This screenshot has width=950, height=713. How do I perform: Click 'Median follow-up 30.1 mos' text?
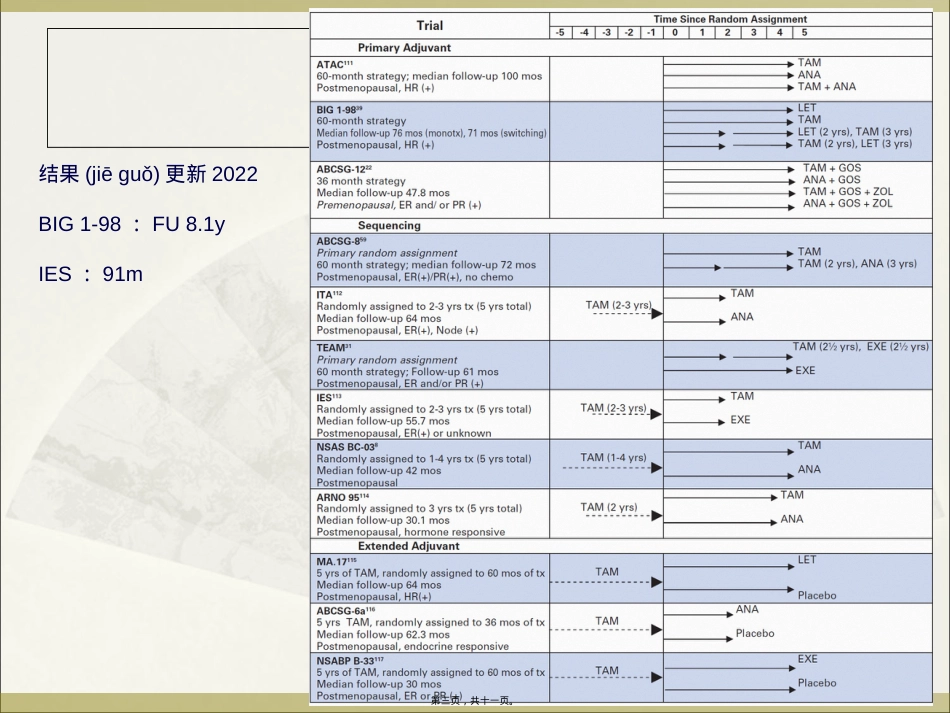pos(383,520)
